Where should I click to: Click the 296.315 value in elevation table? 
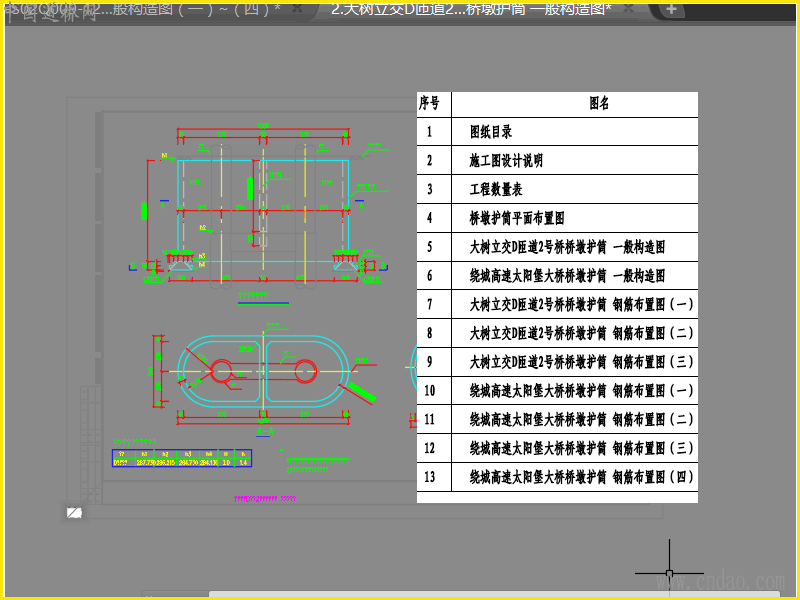click(165, 462)
